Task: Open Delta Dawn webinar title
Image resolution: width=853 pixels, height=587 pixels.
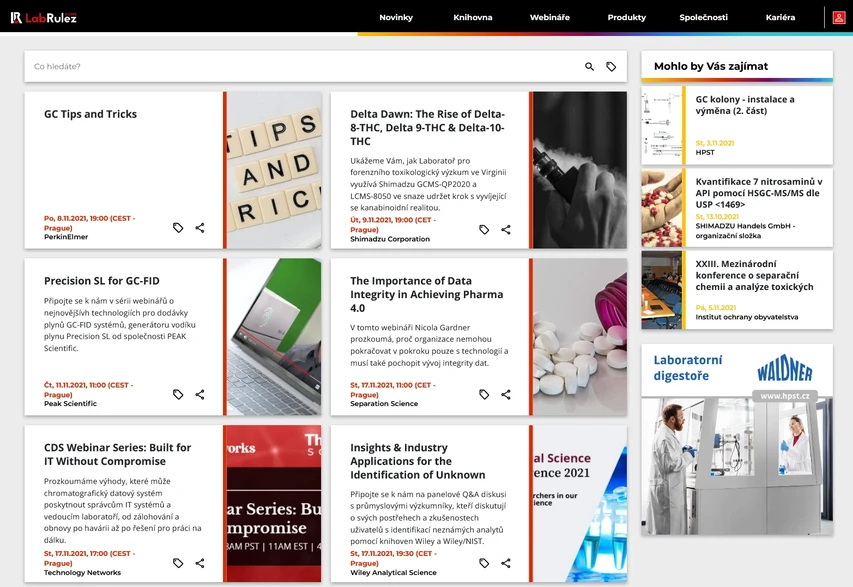Action: coord(428,127)
